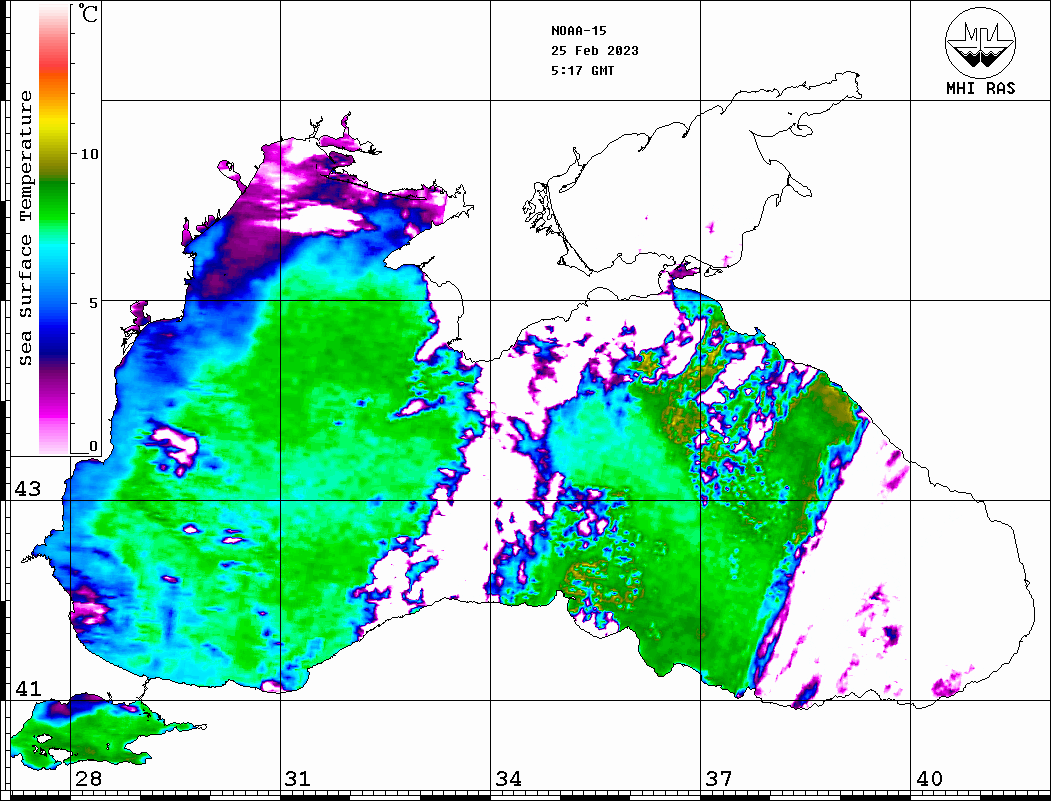The image size is (1051, 801).
Task: Click the "MHI RAS" label text
Action: point(980,88)
